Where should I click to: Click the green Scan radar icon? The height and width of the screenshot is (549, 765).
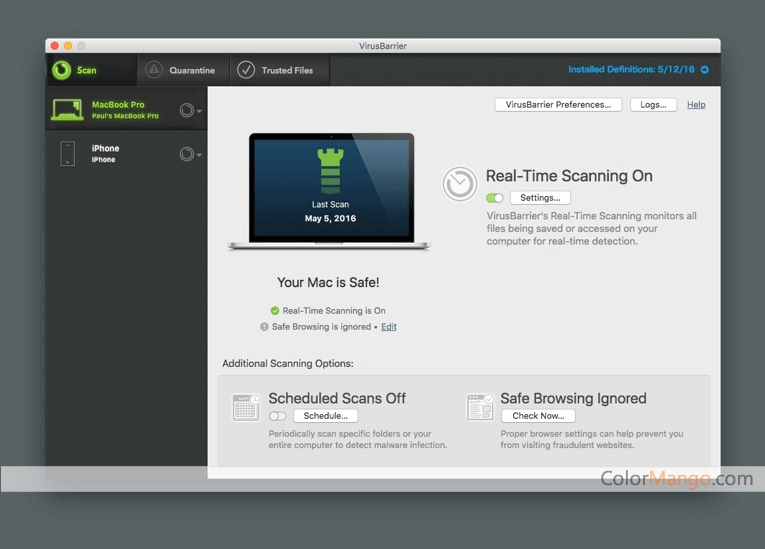click(61, 70)
